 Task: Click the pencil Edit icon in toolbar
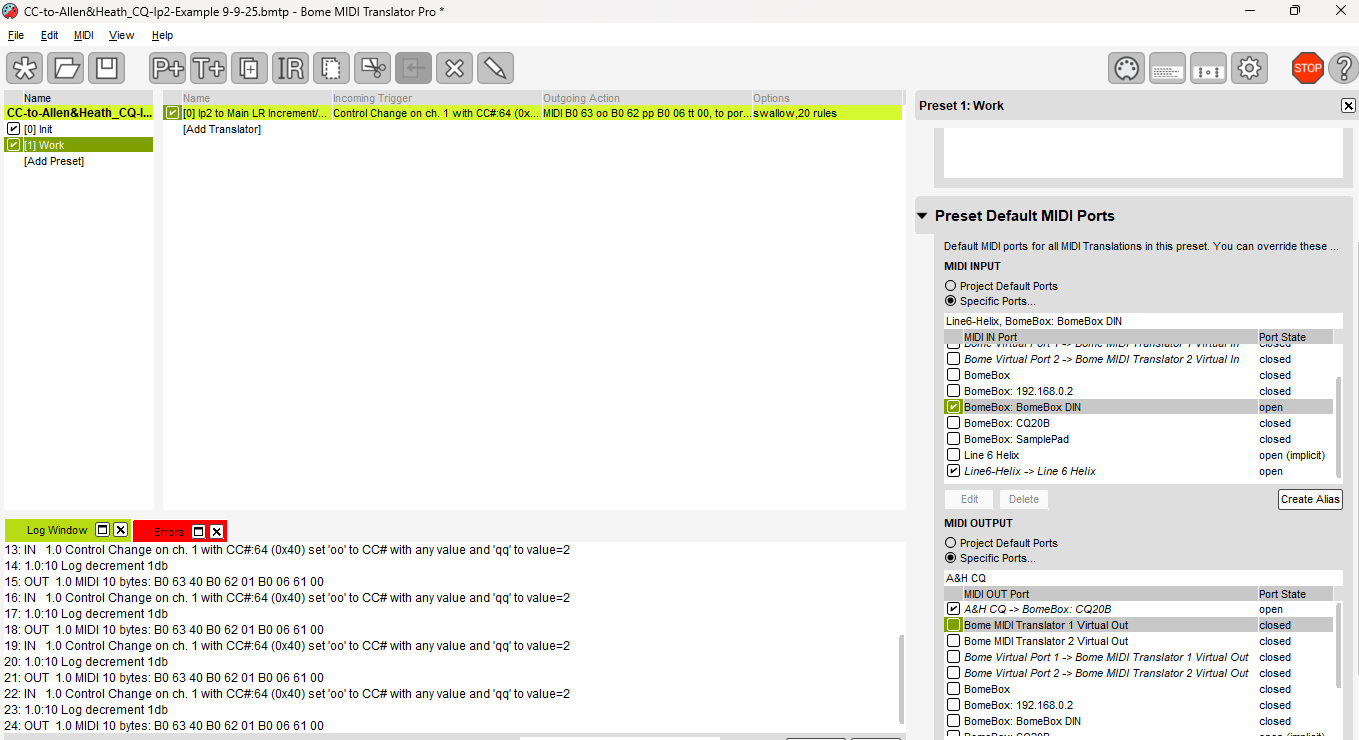click(494, 68)
